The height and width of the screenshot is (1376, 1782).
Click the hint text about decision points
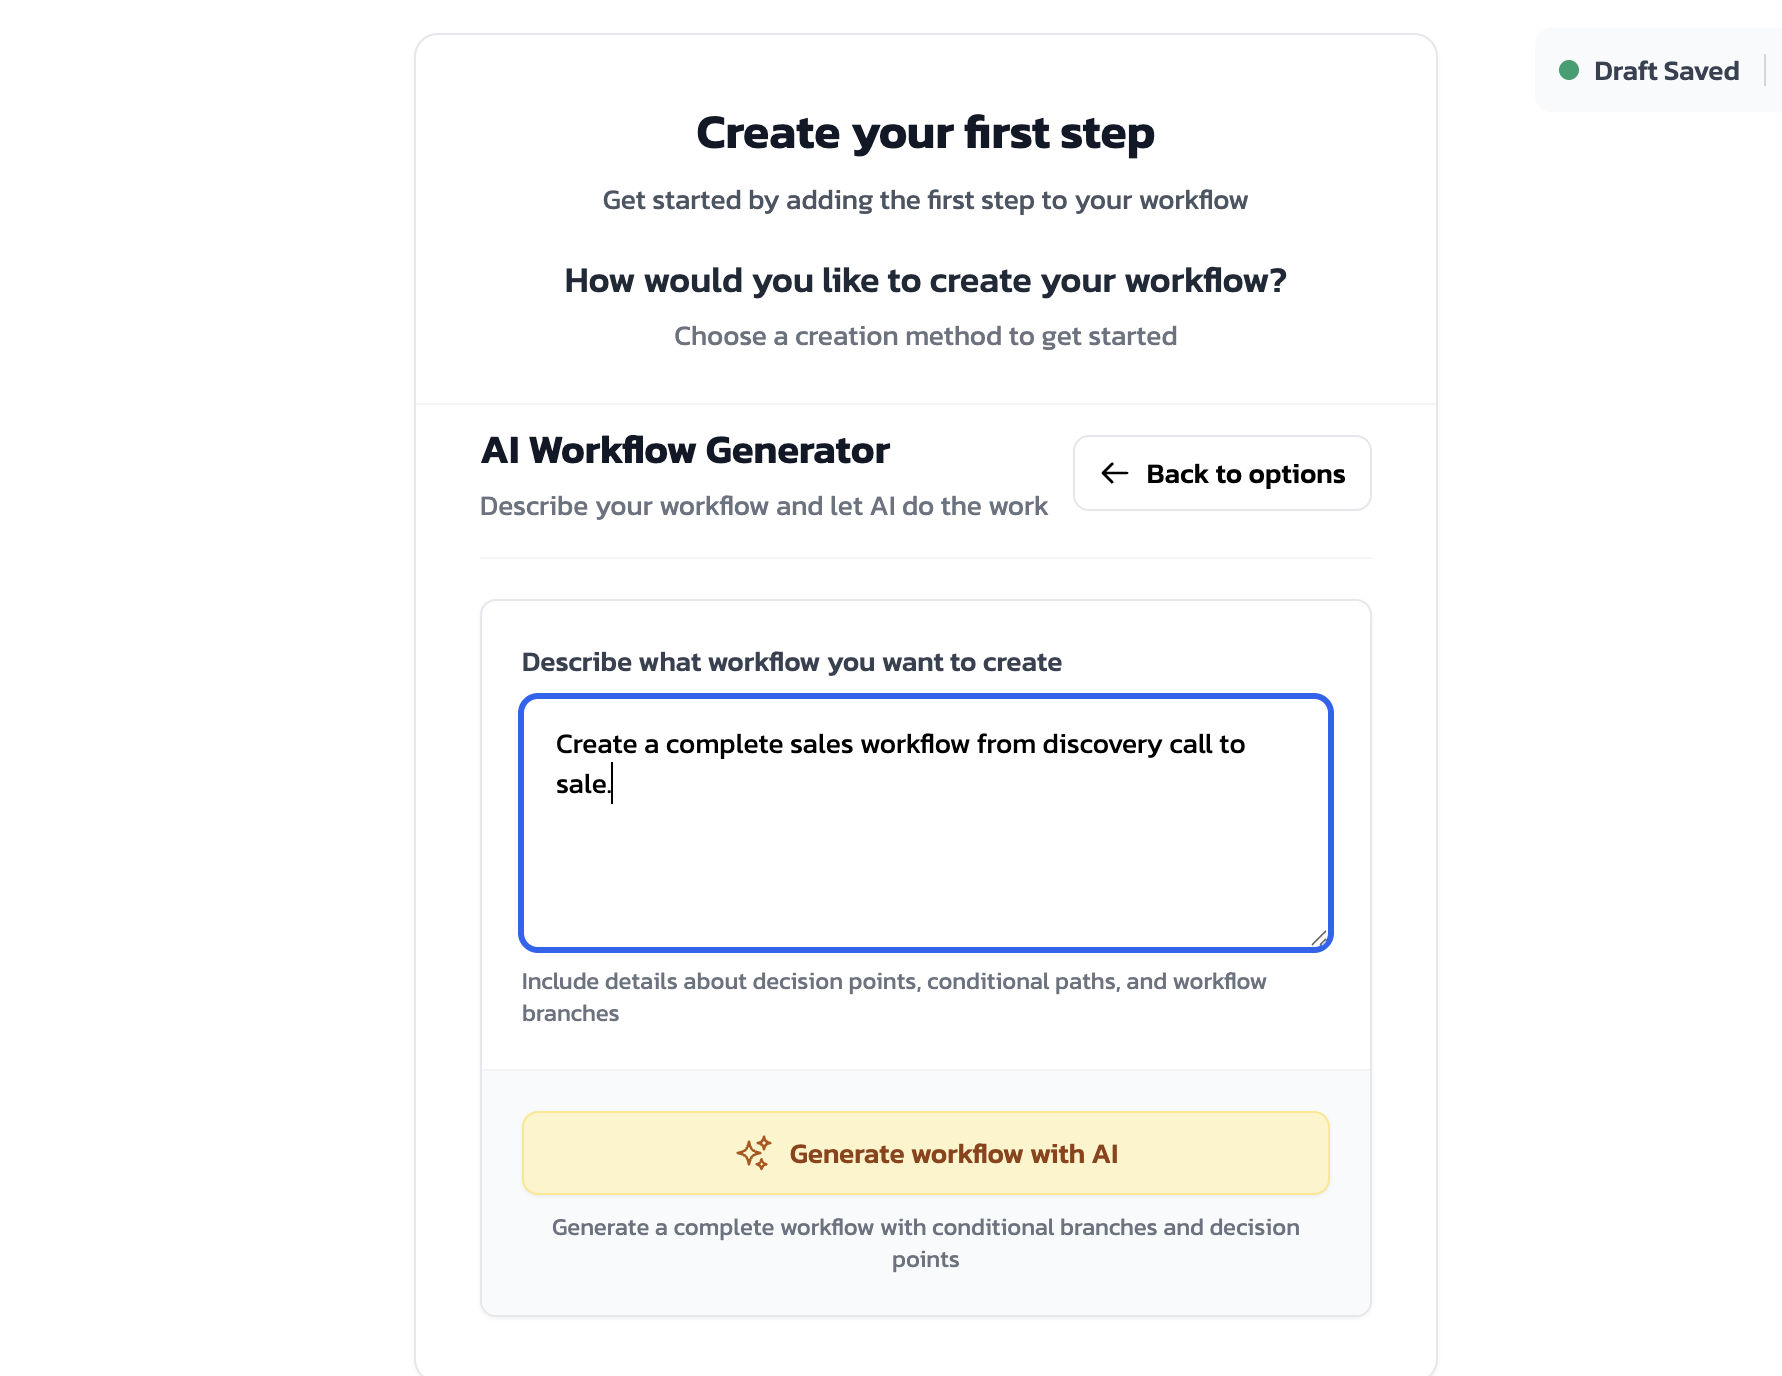[x=893, y=996]
